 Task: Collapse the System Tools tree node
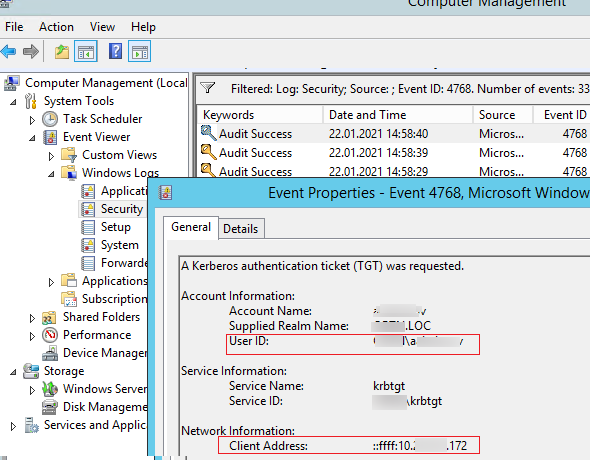click(13, 102)
